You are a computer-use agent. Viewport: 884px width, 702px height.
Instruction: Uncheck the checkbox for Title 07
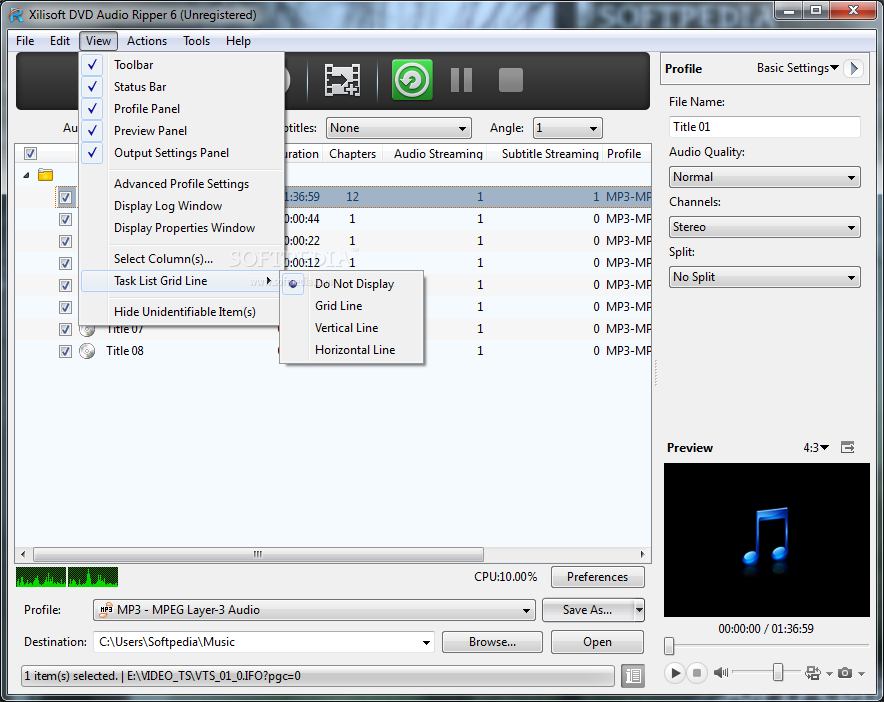(65, 329)
